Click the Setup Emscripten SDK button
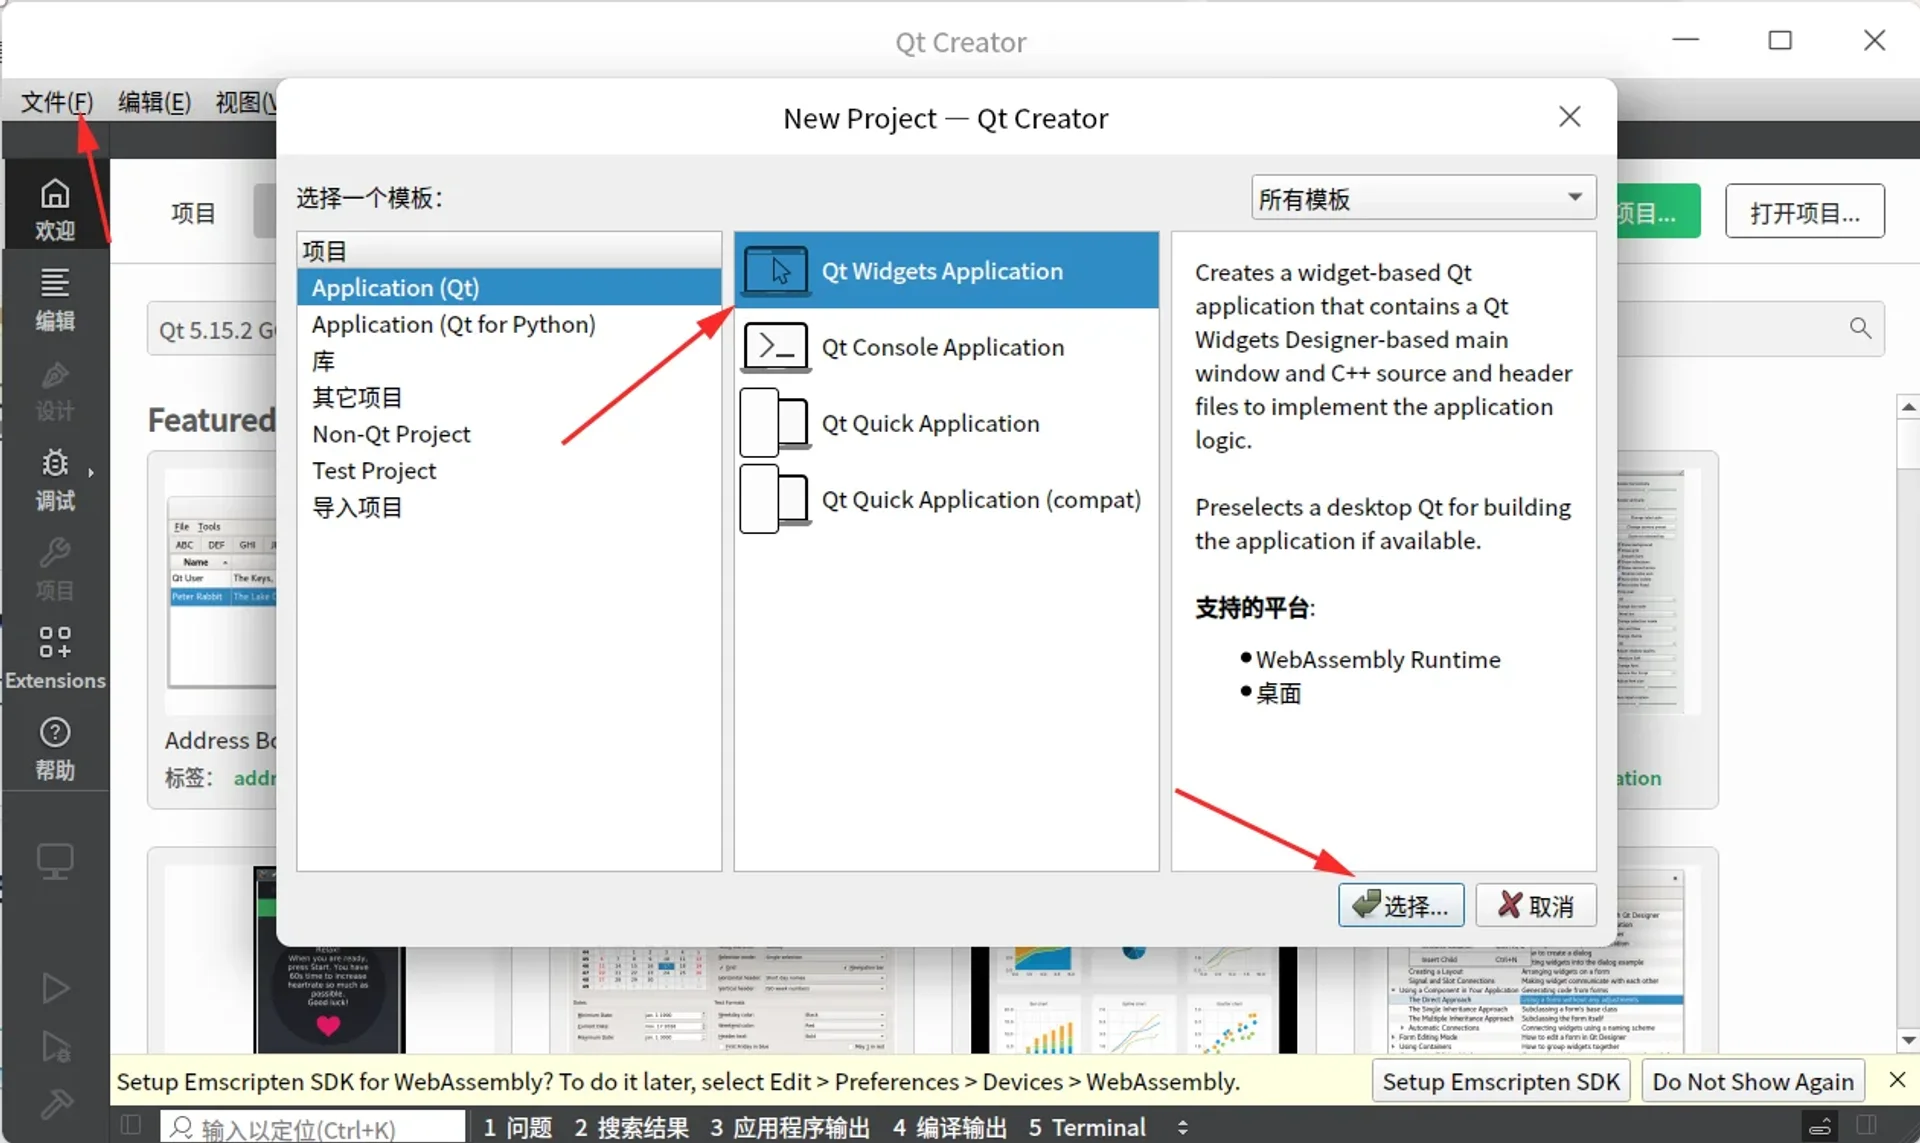Screen dimensions: 1920x1143 click(1499, 1081)
